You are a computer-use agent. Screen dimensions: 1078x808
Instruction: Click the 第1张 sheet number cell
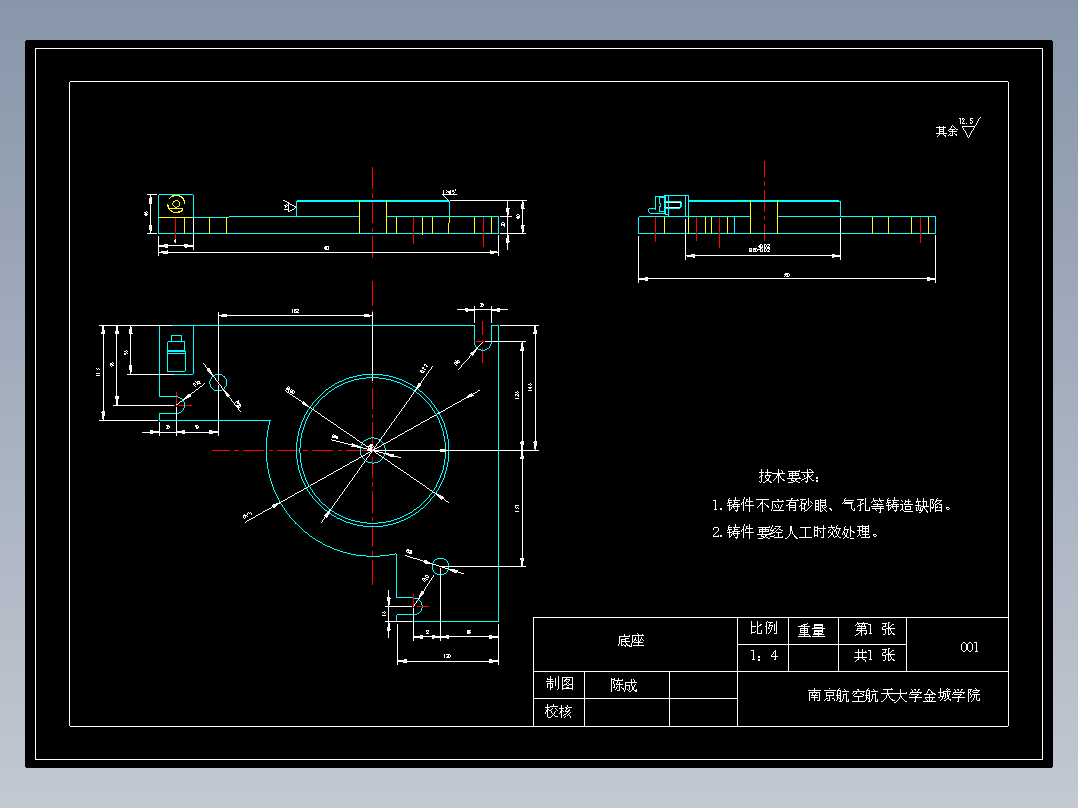click(873, 630)
